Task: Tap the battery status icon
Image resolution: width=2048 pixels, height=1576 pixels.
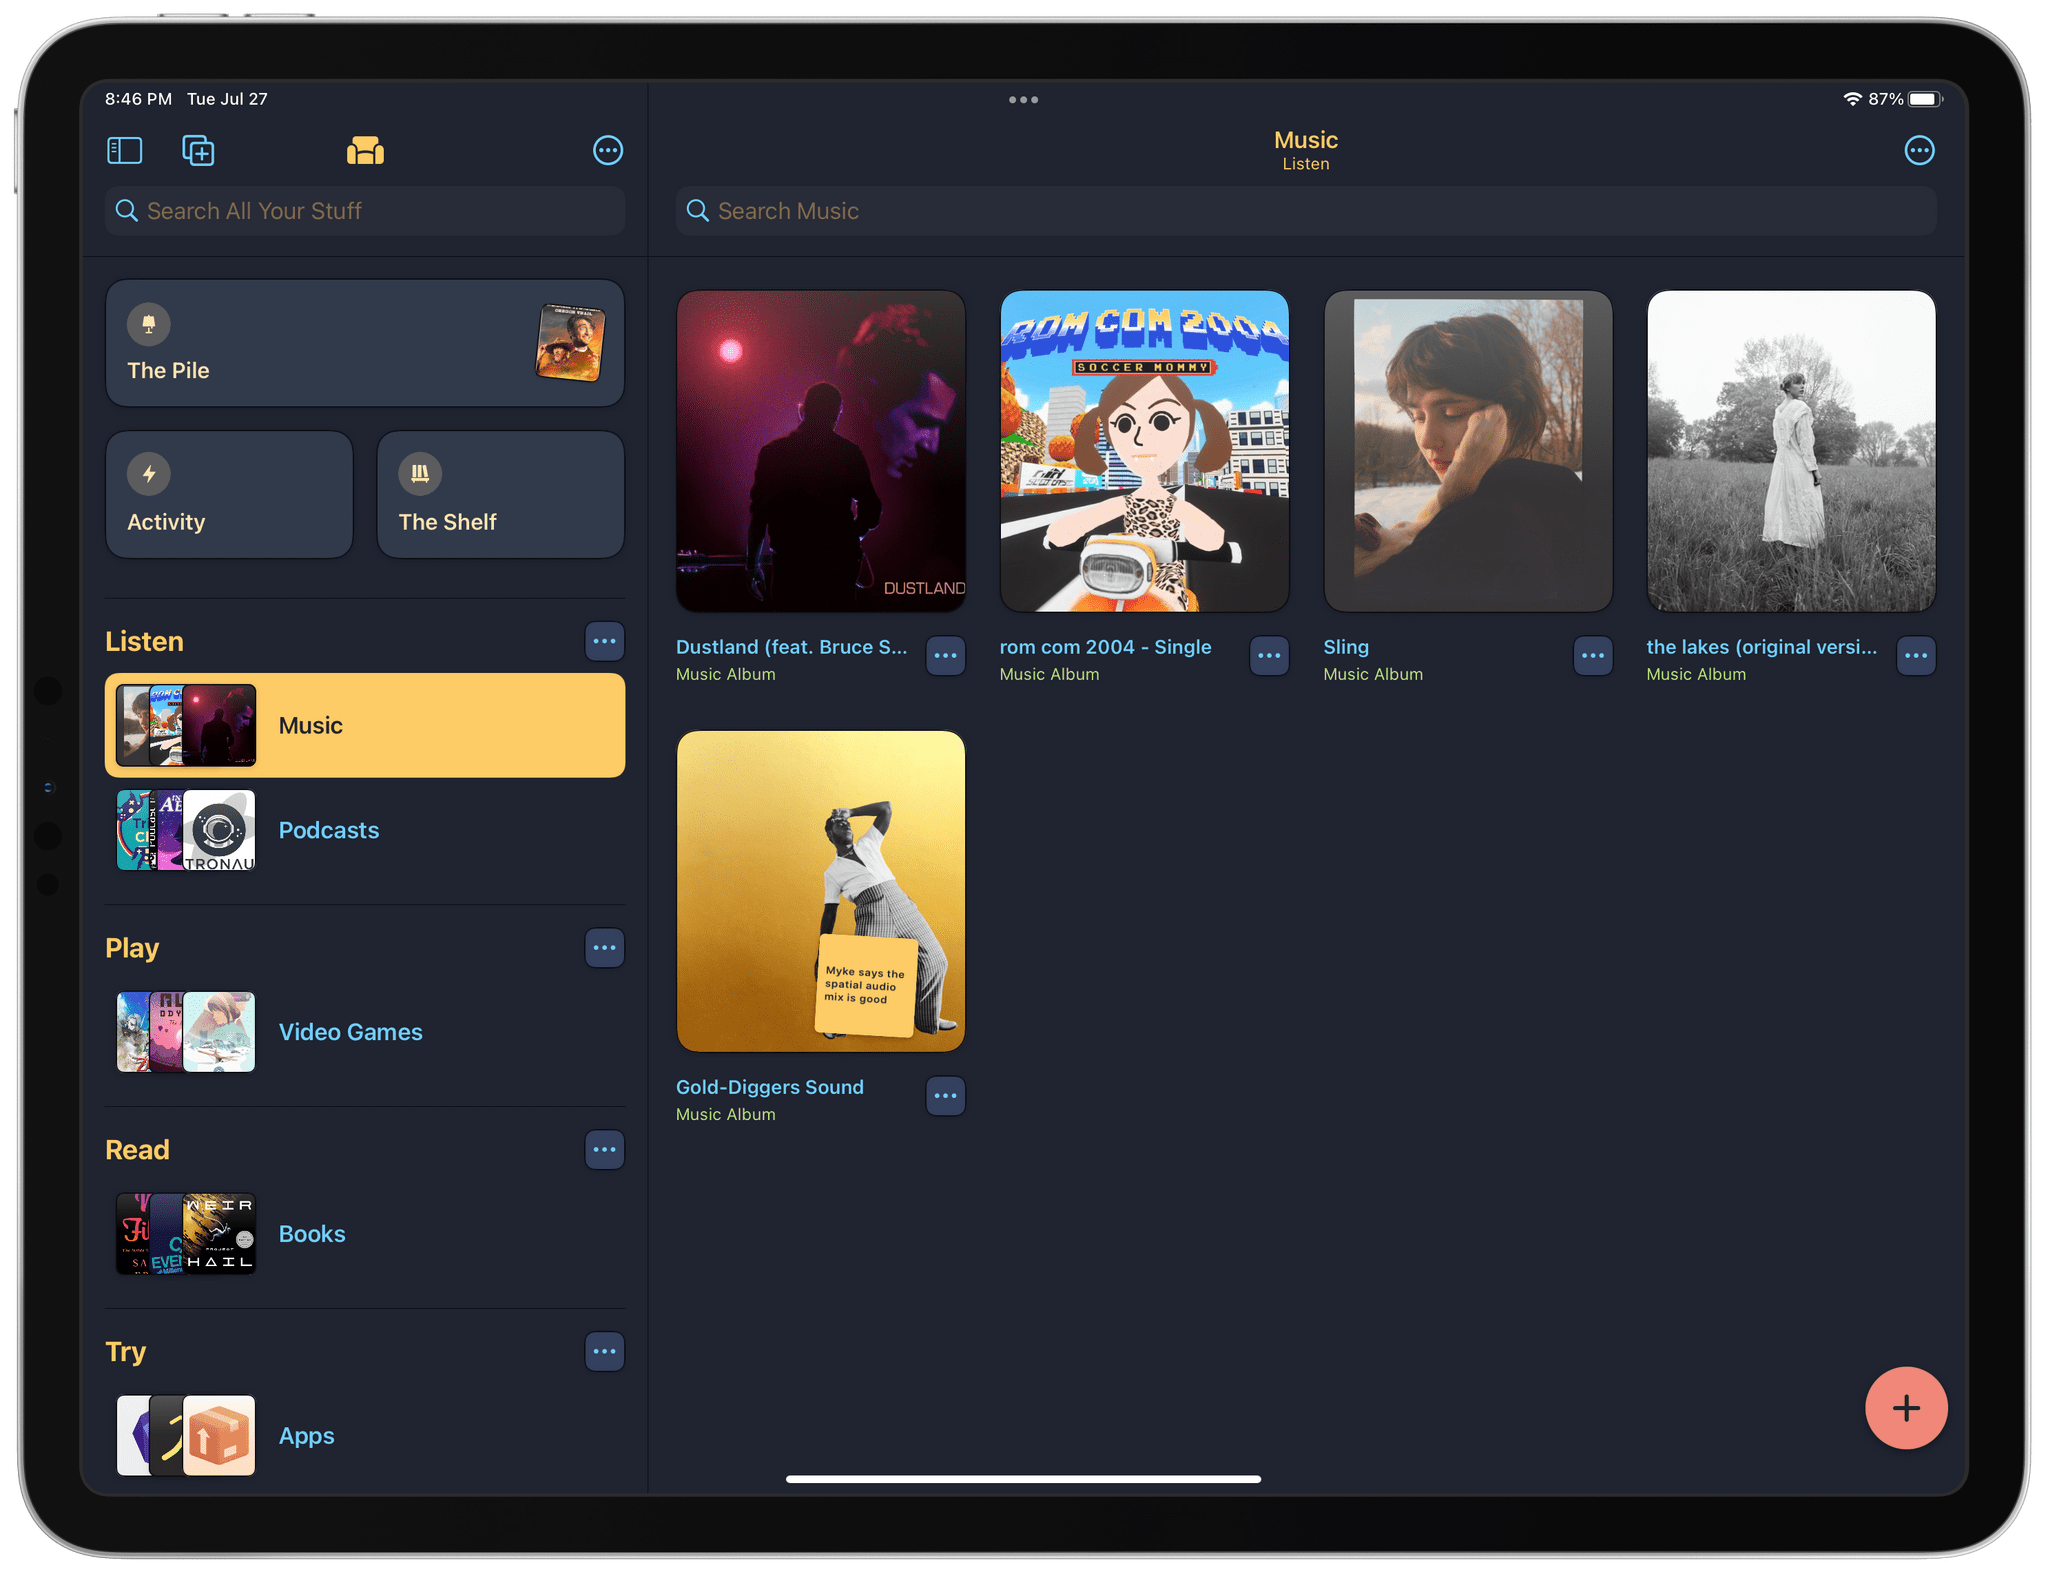Action: pyautogui.click(x=1925, y=99)
